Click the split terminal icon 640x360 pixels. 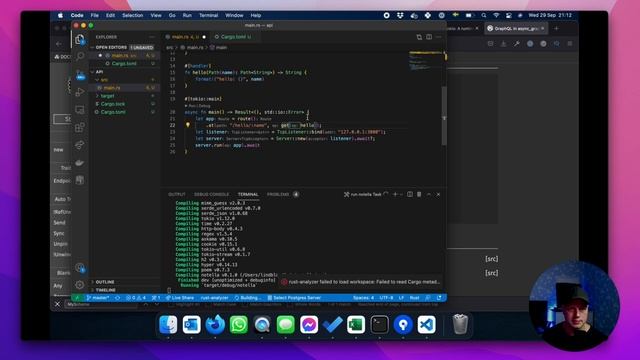point(410,194)
